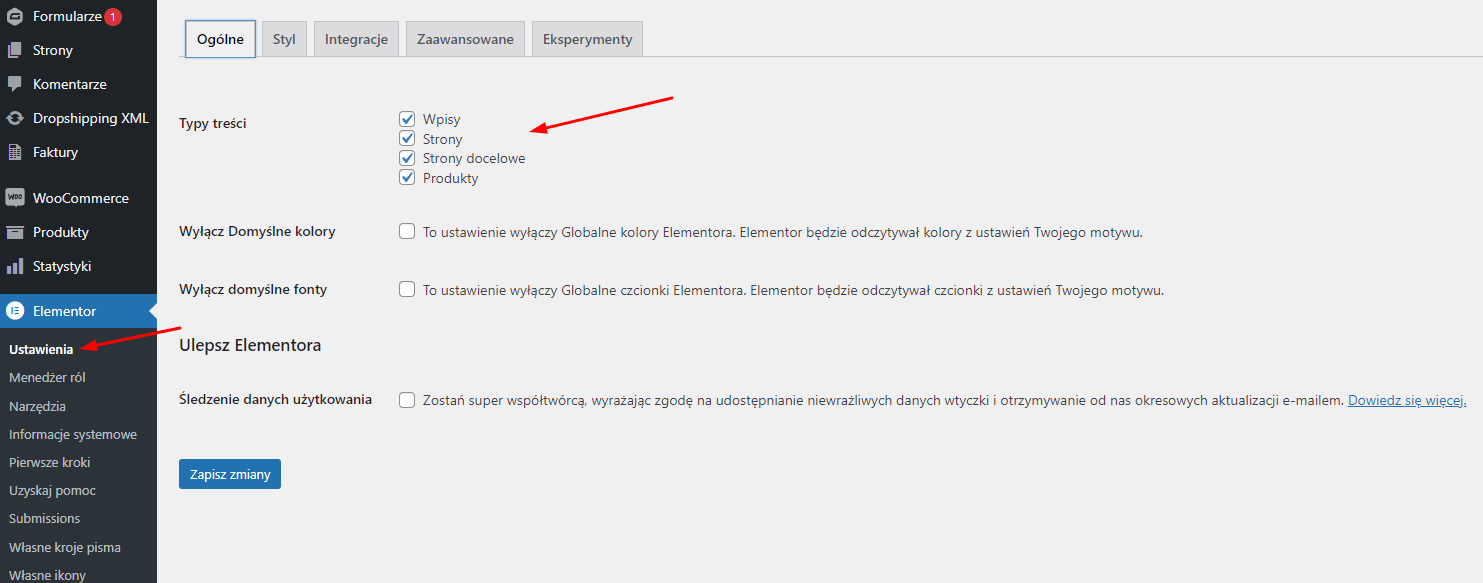Screen dimensions: 1483x583
Task: Uncheck the Strony docelowe checkbox
Action: 407,158
